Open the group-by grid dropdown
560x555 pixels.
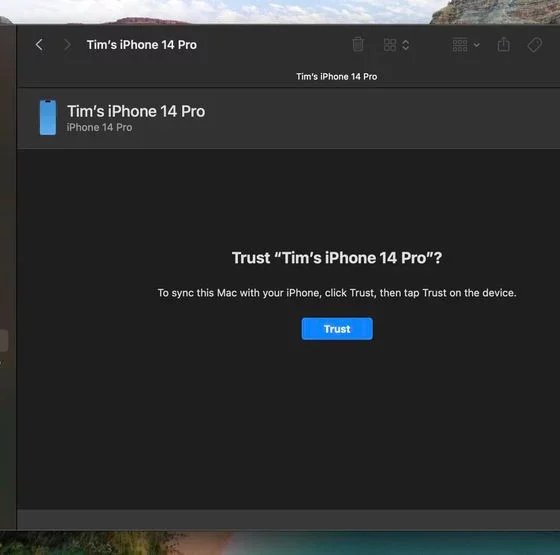tap(466, 45)
